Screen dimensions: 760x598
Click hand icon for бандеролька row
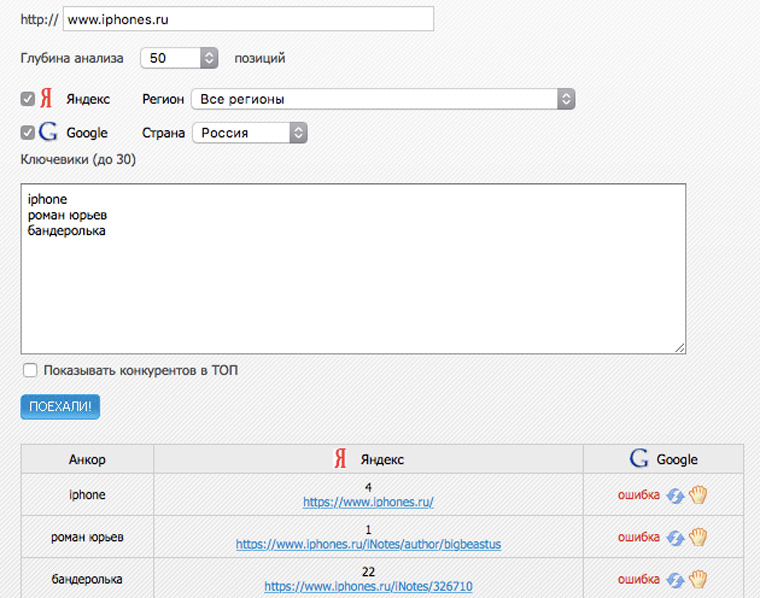click(x=698, y=579)
